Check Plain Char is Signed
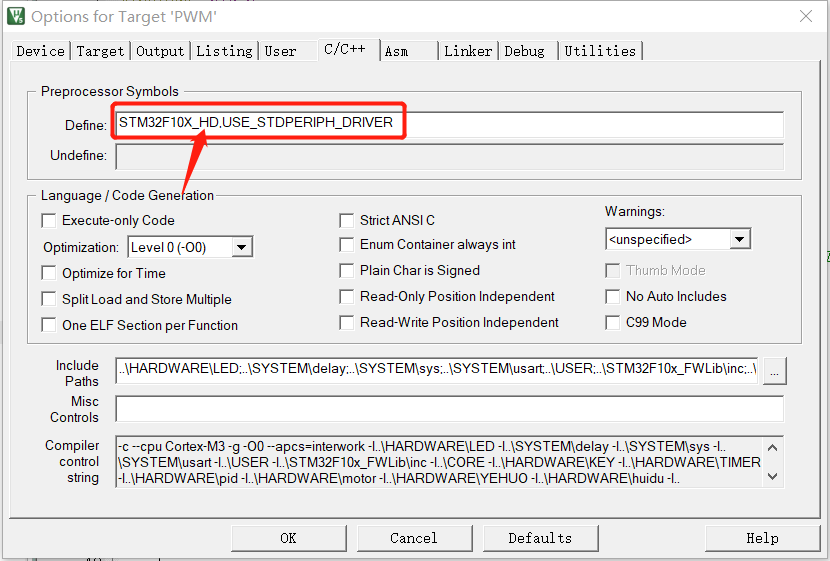The image size is (830, 561). (x=347, y=271)
